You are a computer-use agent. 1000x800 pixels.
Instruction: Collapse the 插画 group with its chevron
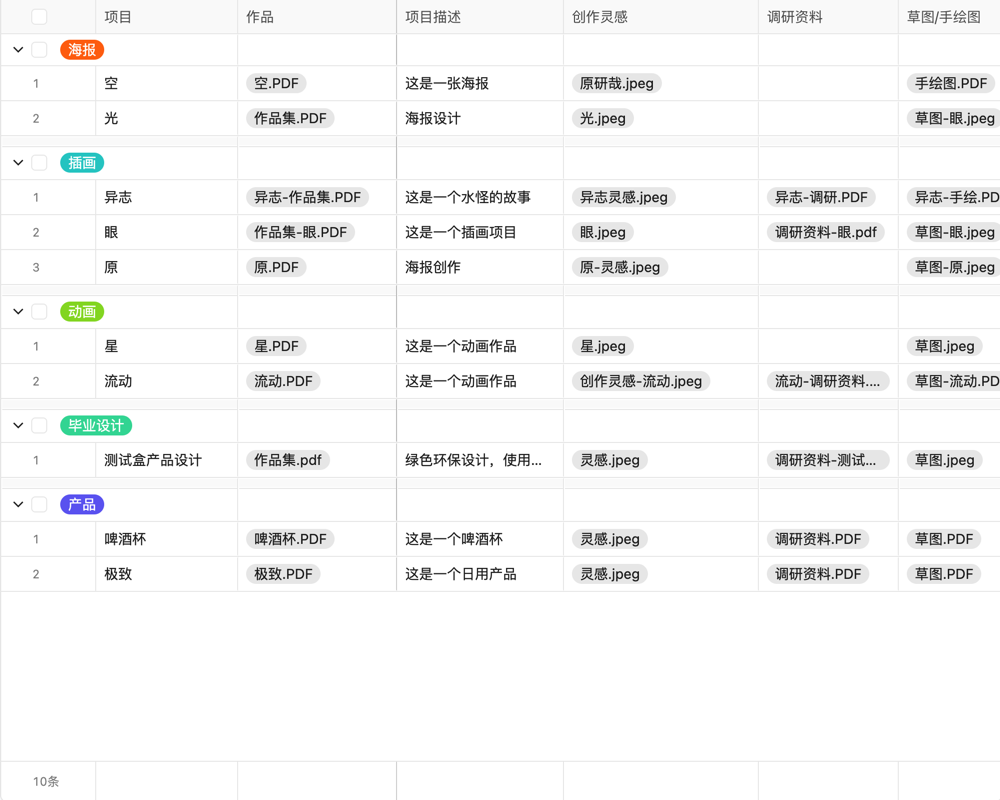pyautogui.click(x=17, y=162)
